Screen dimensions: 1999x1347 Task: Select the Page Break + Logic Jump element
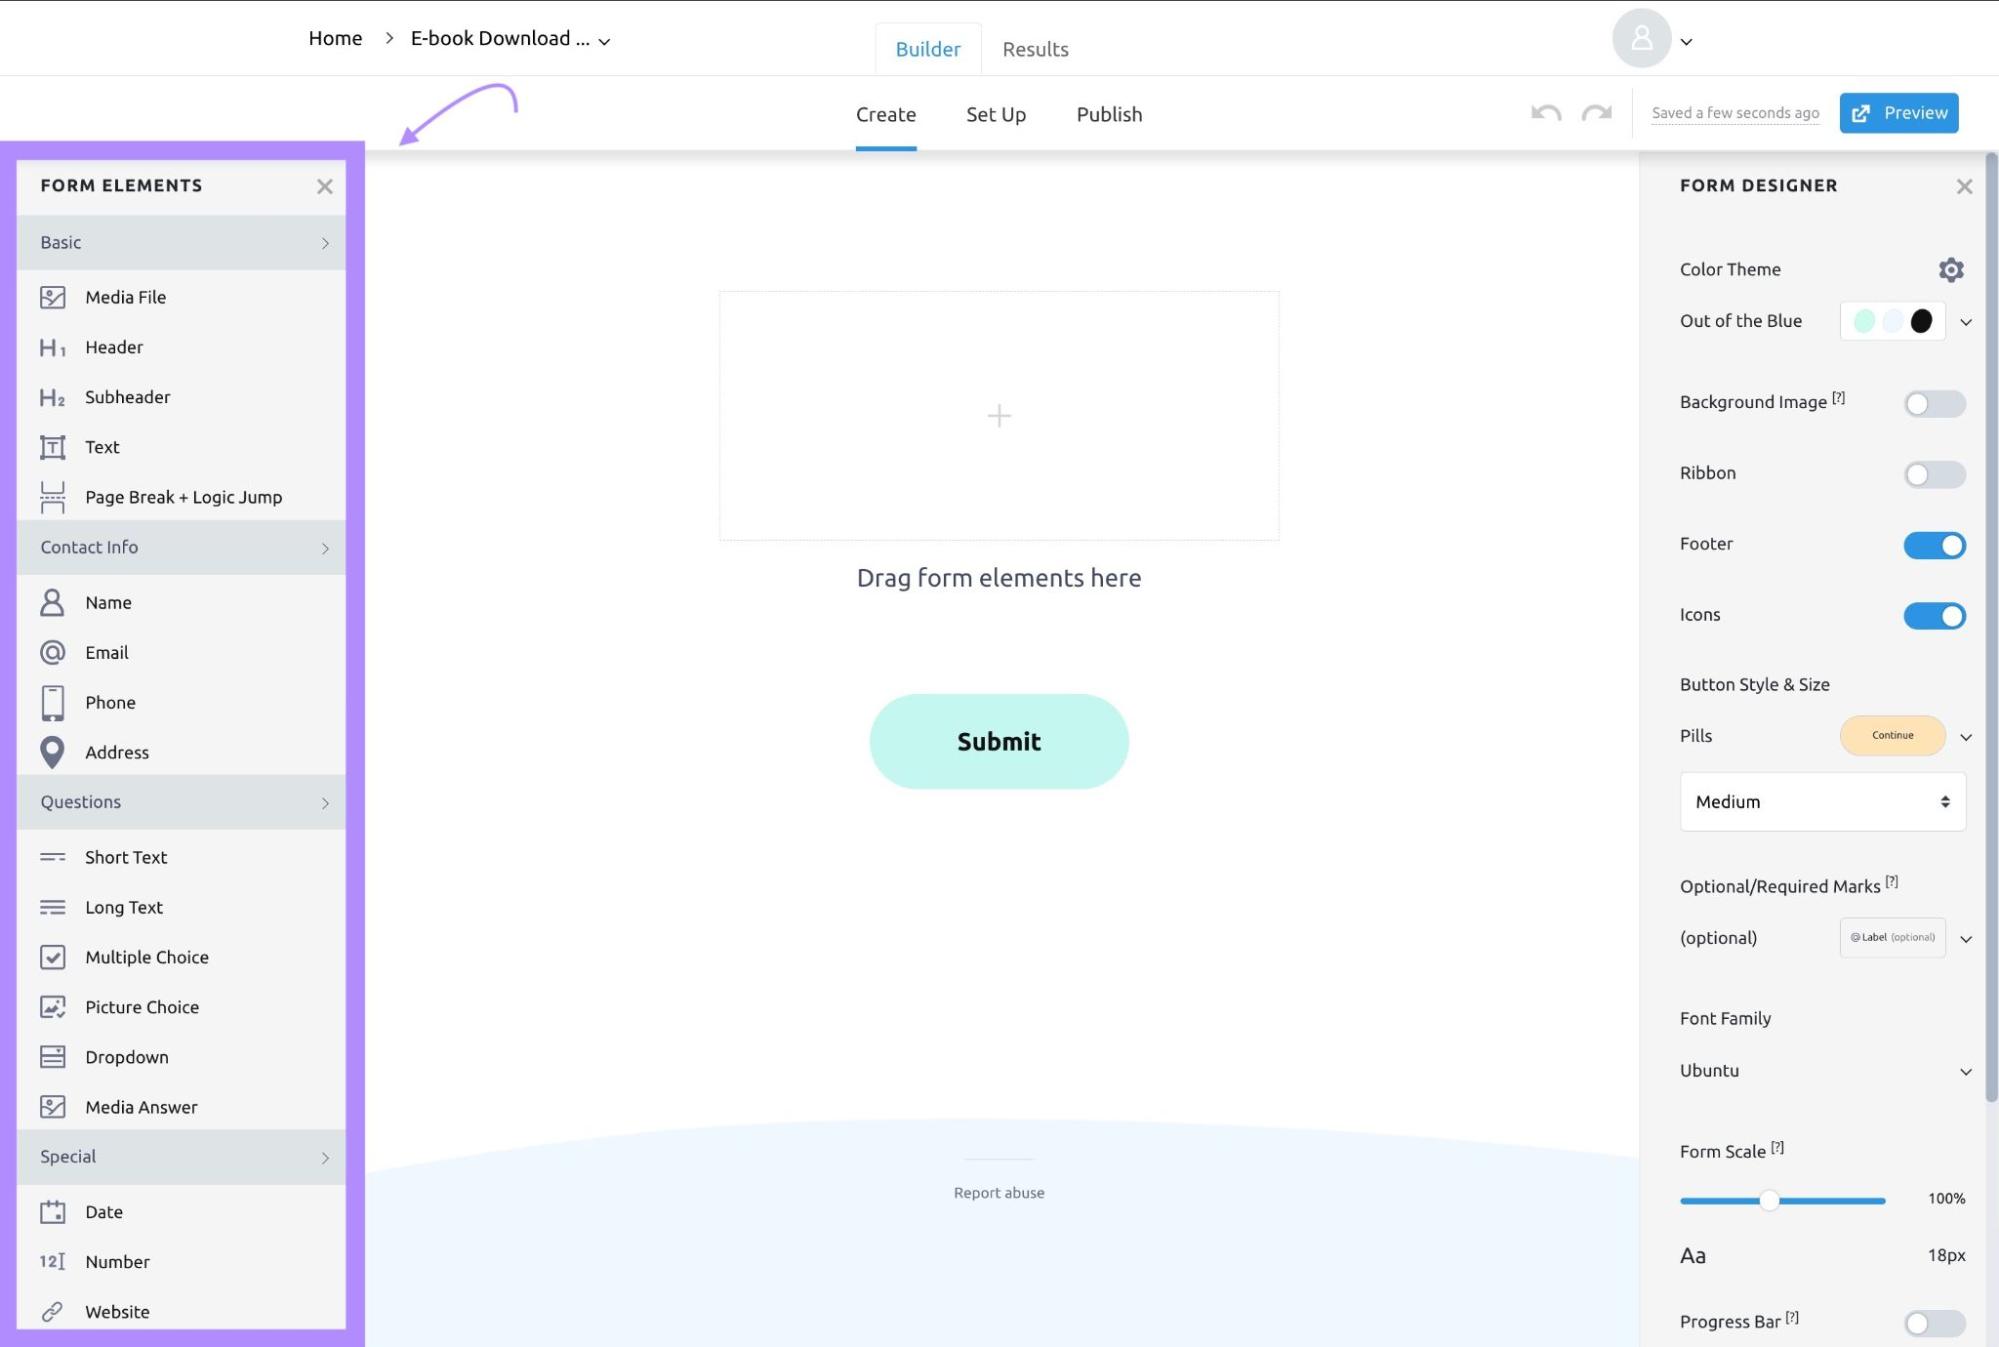[183, 497]
